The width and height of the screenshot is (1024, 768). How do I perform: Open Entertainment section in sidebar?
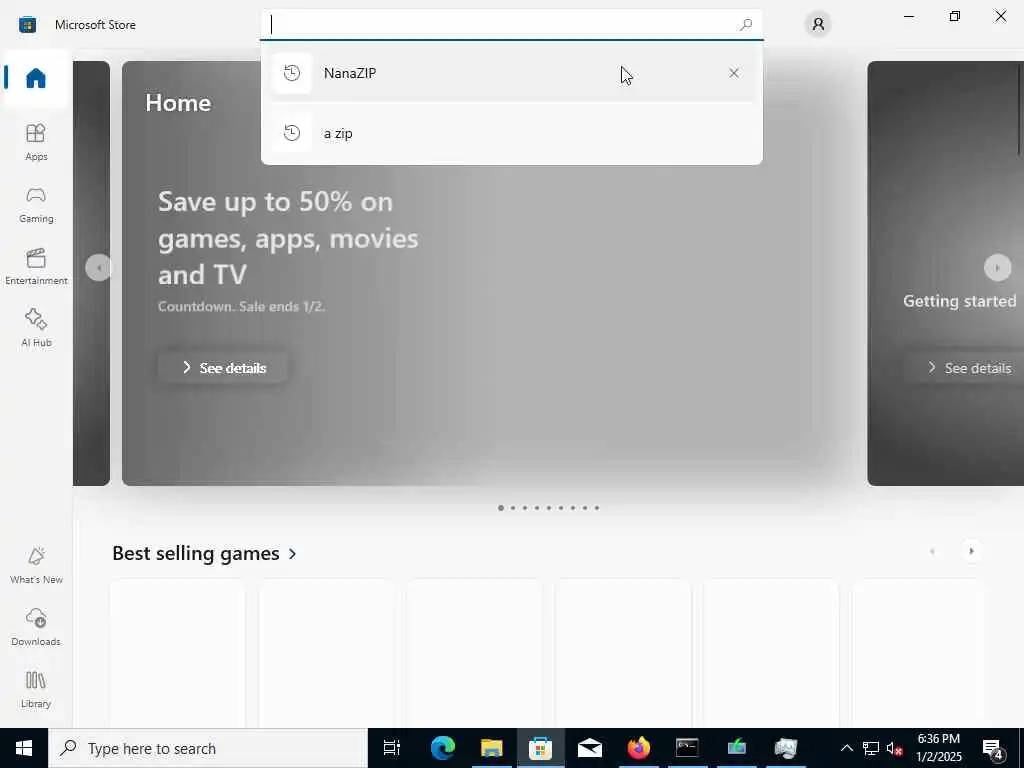click(x=36, y=266)
